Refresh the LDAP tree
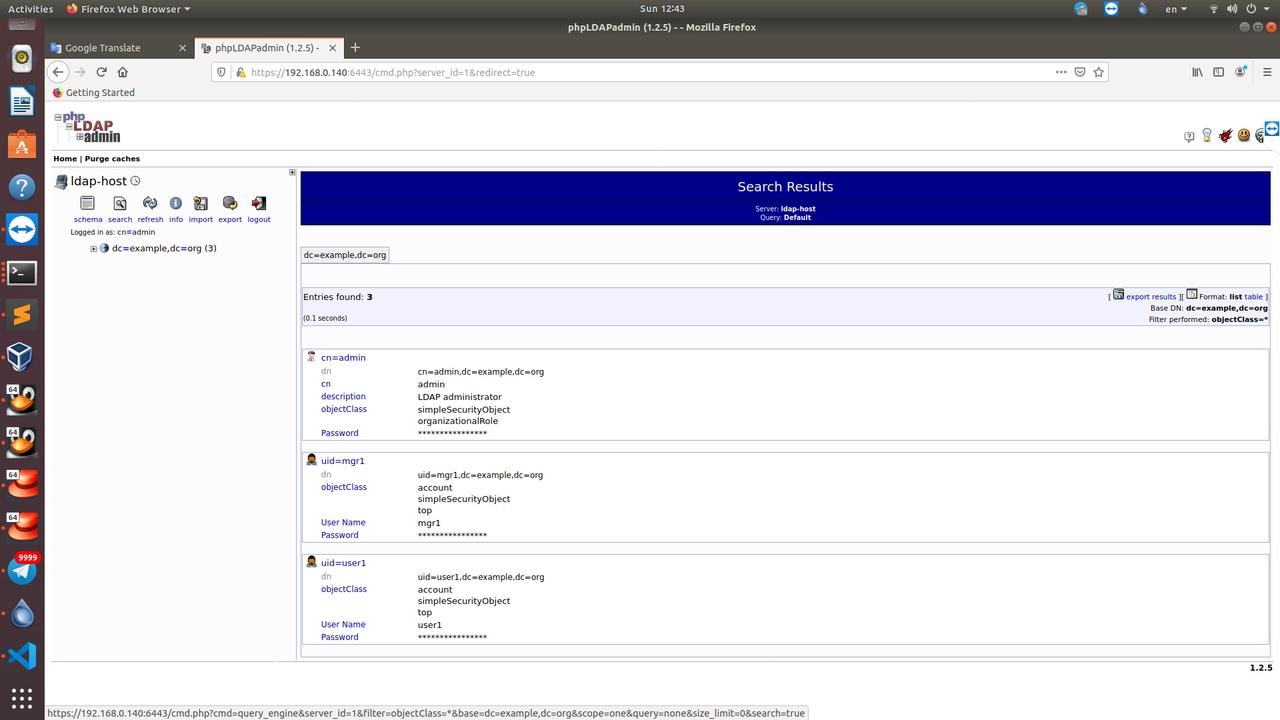 pyautogui.click(x=150, y=204)
